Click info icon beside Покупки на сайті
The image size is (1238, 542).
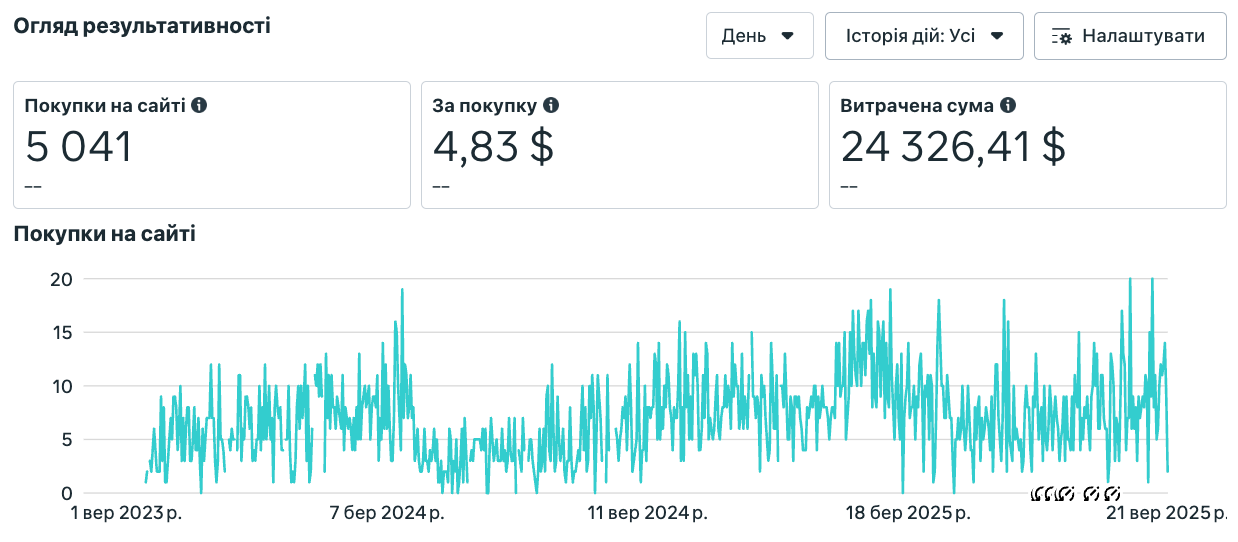click(x=199, y=105)
